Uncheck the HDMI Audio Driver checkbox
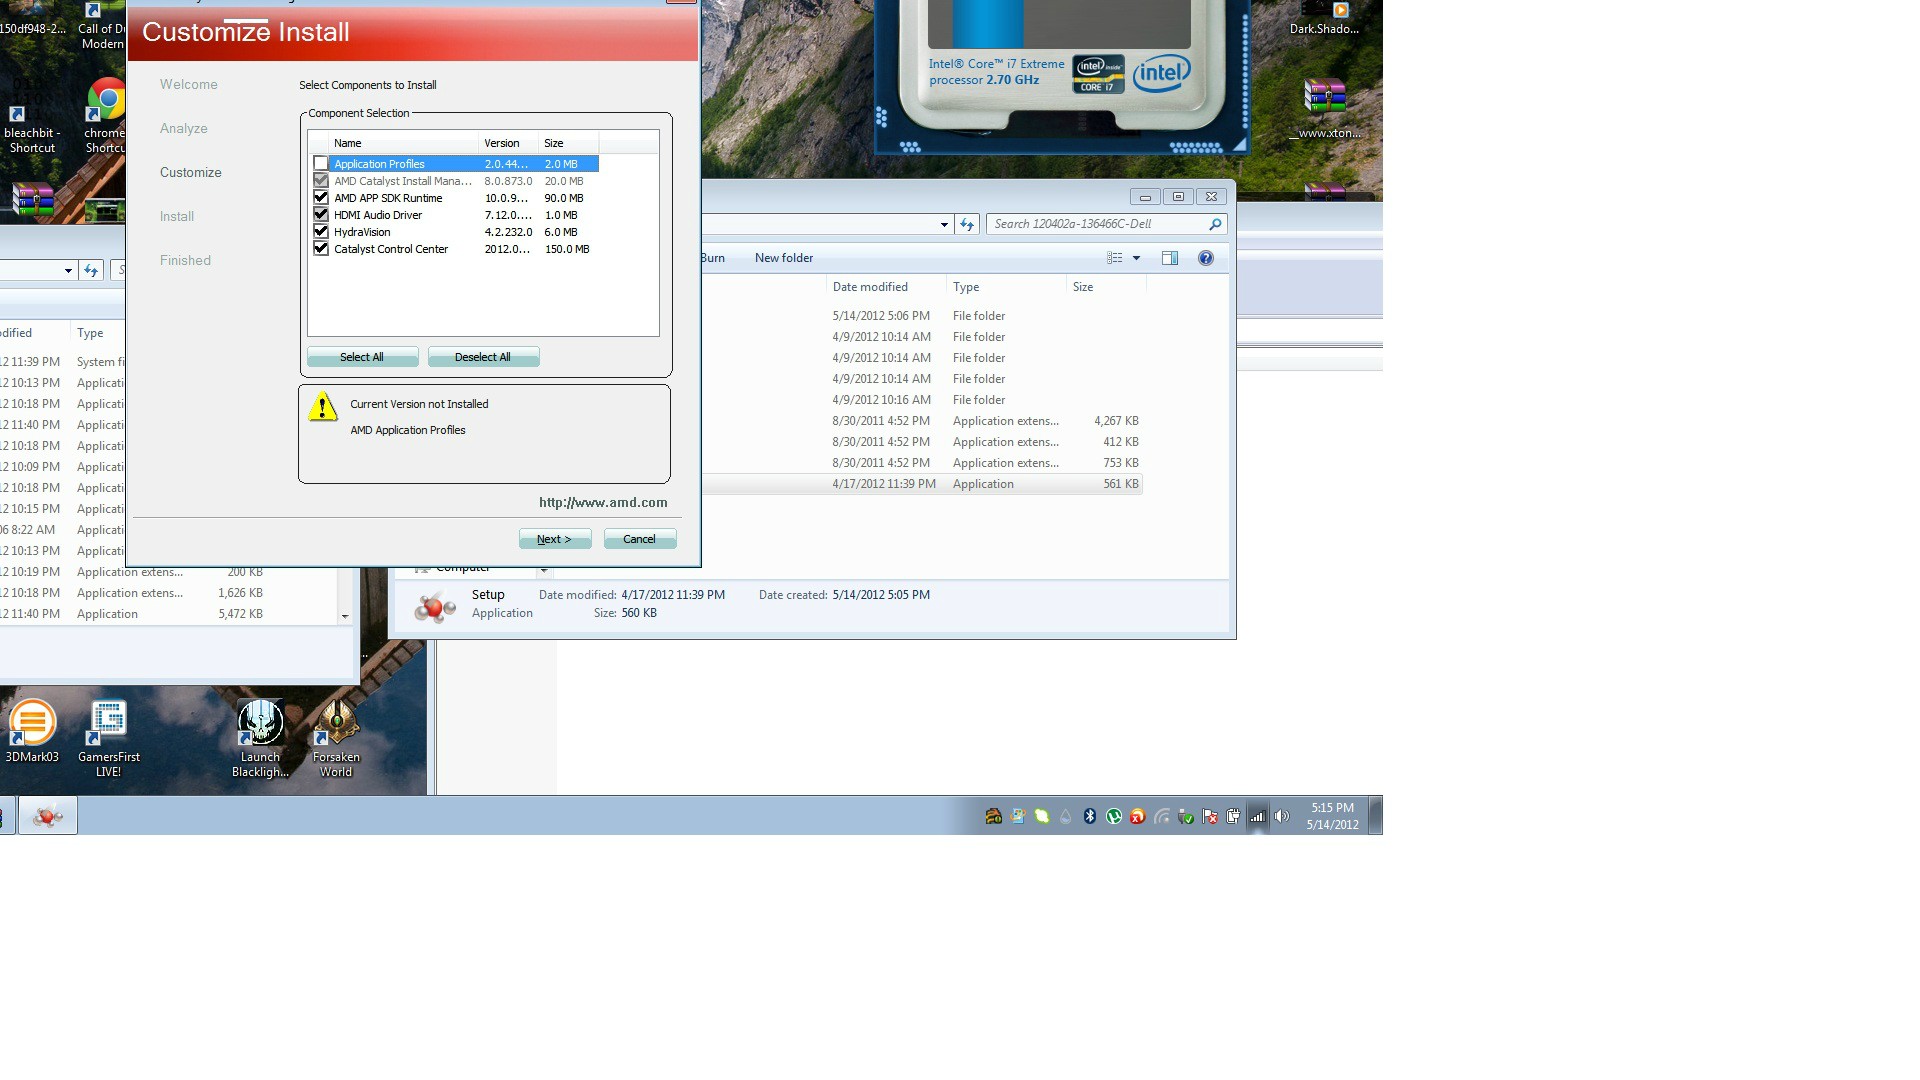The image size is (1920, 1080). coord(321,215)
